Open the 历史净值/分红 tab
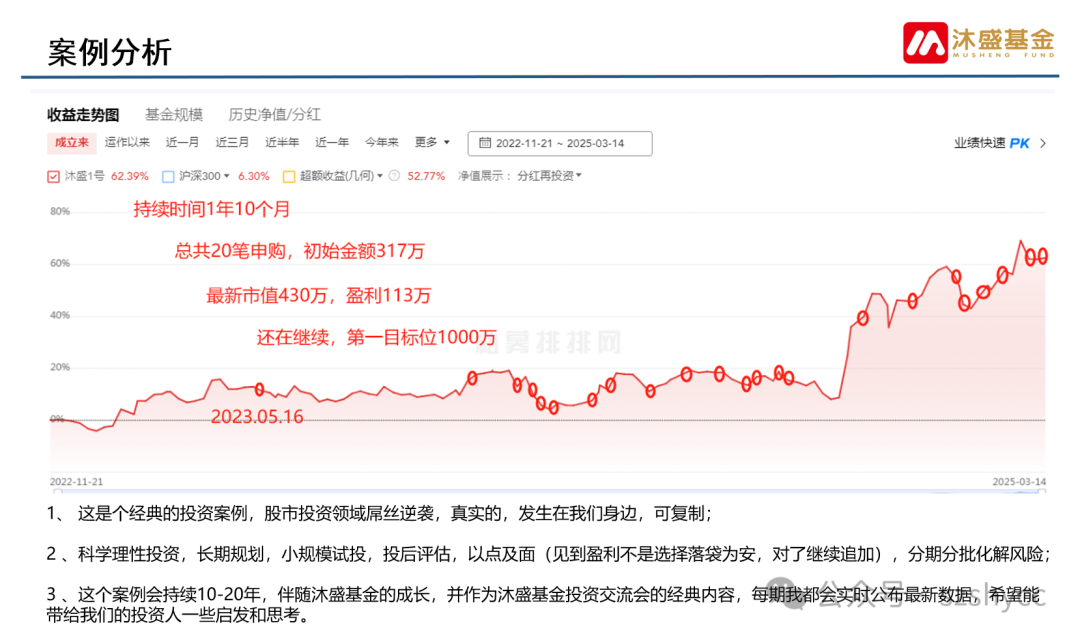The image size is (1080, 638). (272, 114)
